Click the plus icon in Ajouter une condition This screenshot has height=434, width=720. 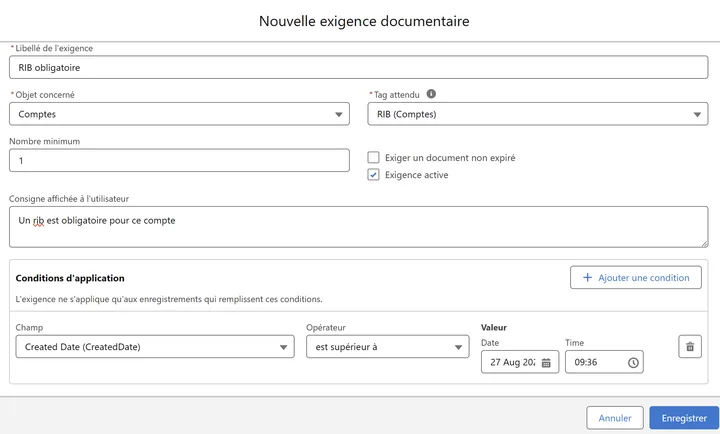coord(587,277)
